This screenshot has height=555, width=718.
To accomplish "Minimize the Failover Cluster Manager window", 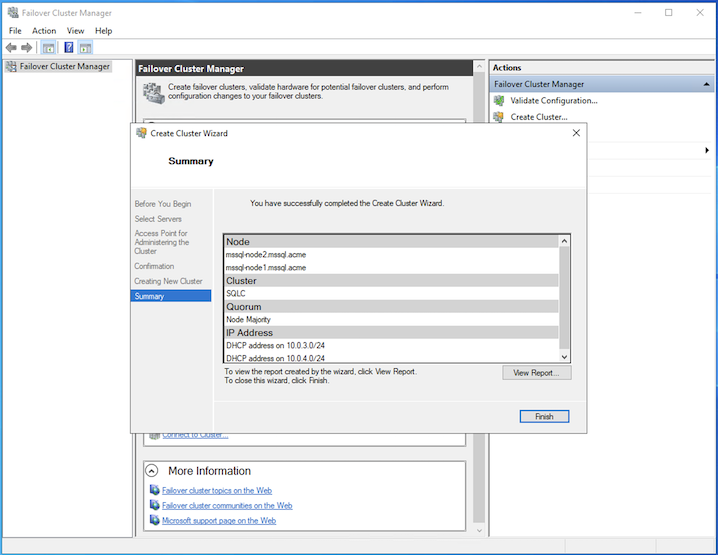I will click(637, 13).
